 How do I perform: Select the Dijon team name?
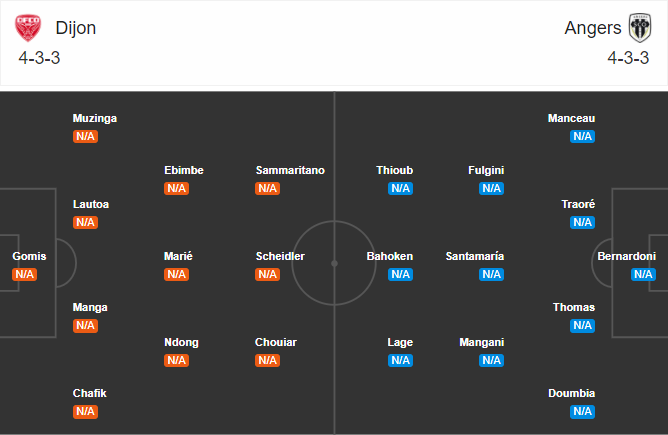pyautogui.click(x=76, y=28)
